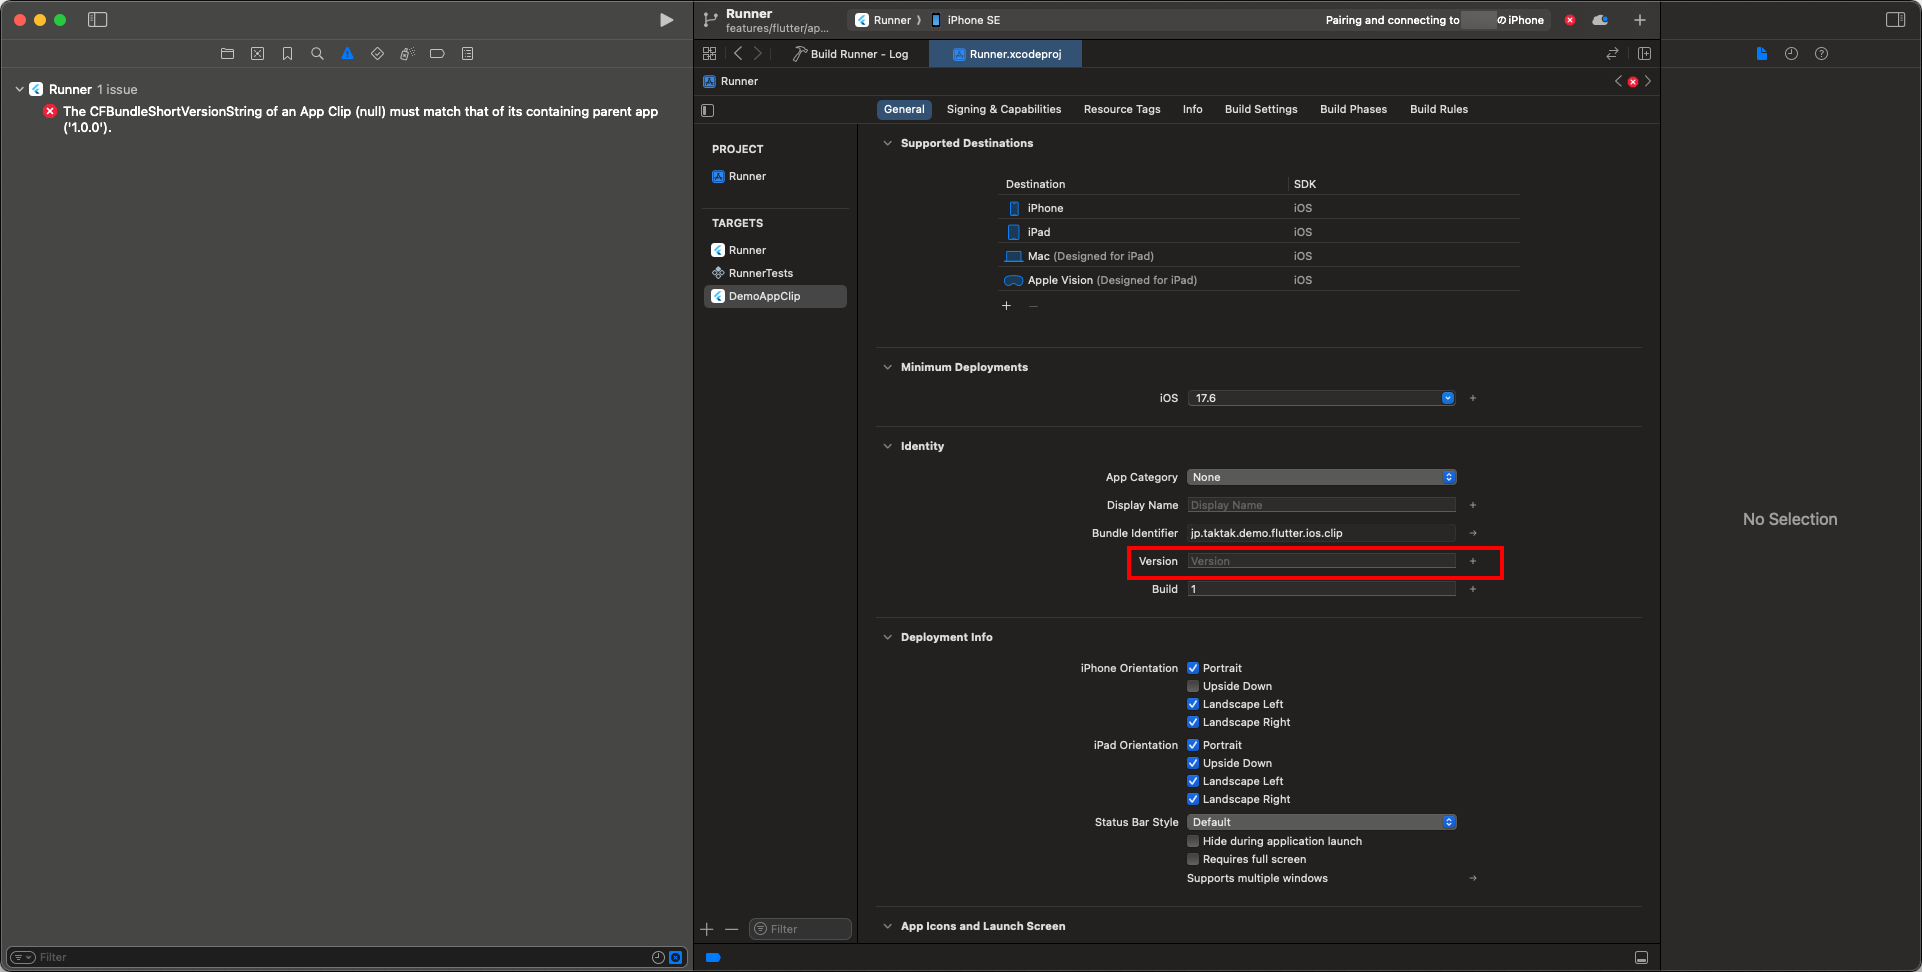
Task: Hide the project and targets list
Action: (x=708, y=110)
